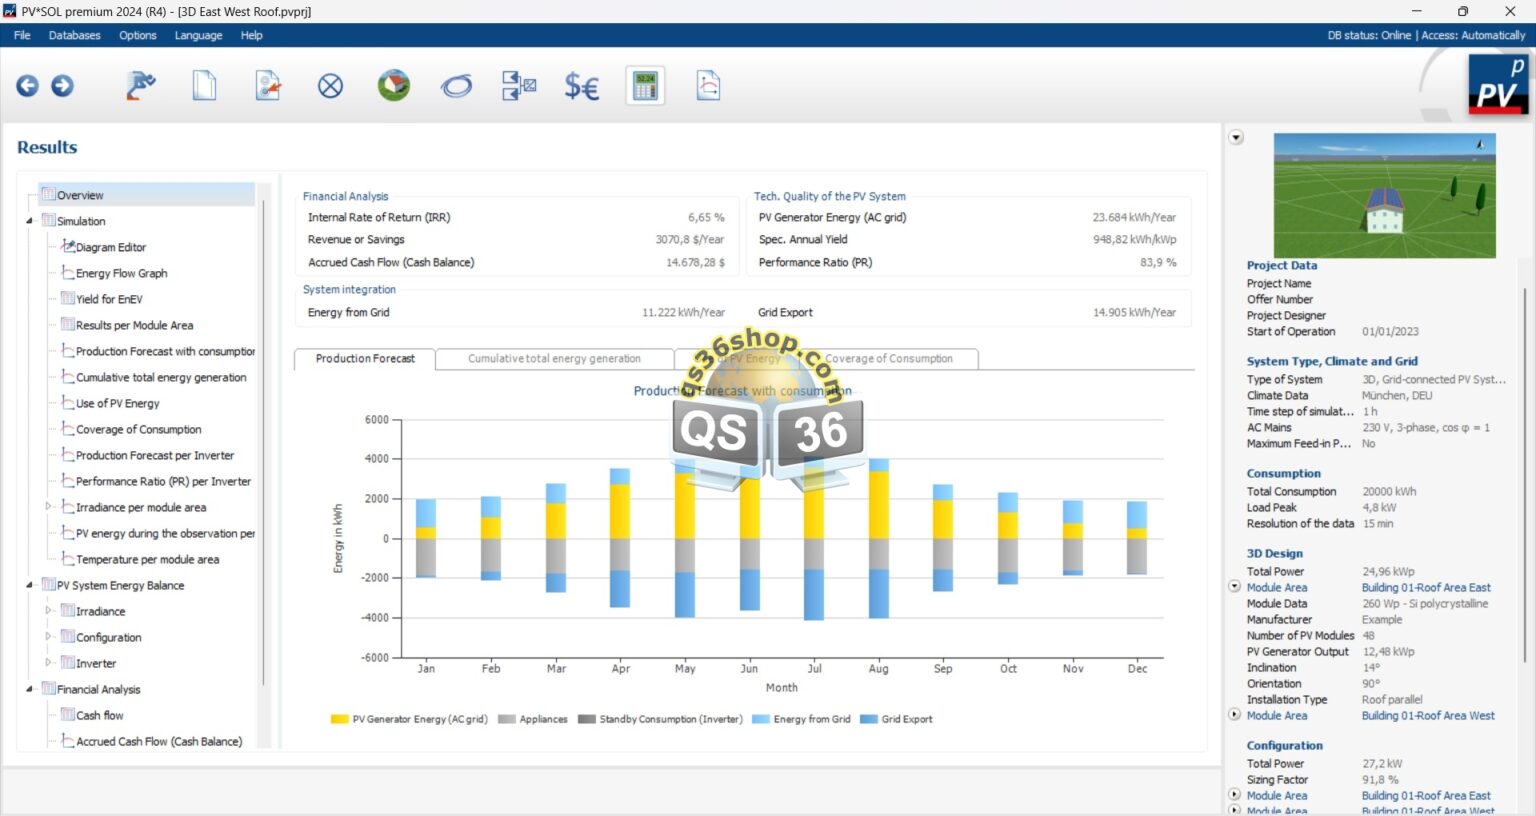The height and width of the screenshot is (816, 1536).
Task: Collapse project overview panel with top arrow
Action: coord(1236,138)
